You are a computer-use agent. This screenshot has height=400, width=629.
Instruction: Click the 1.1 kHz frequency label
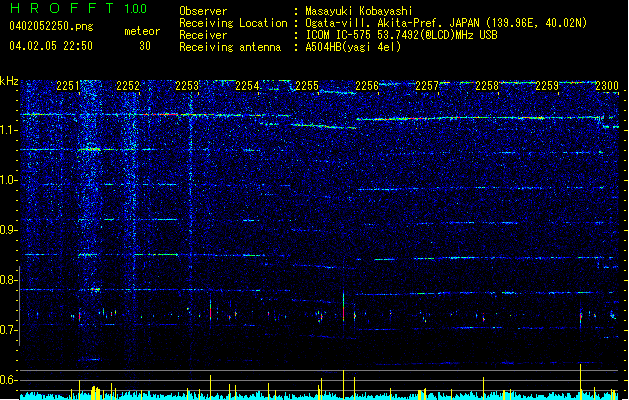[x=8, y=130]
